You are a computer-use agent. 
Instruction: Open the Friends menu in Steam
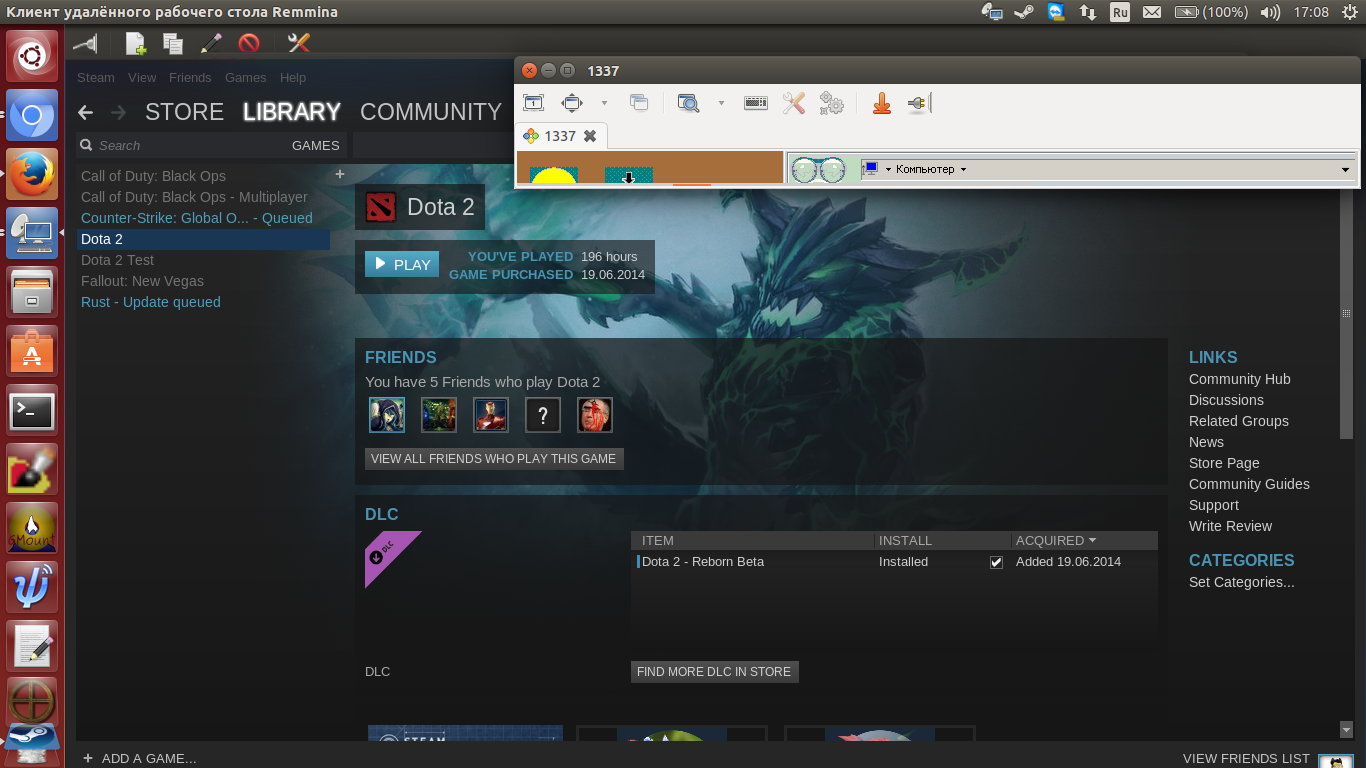[x=190, y=77]
